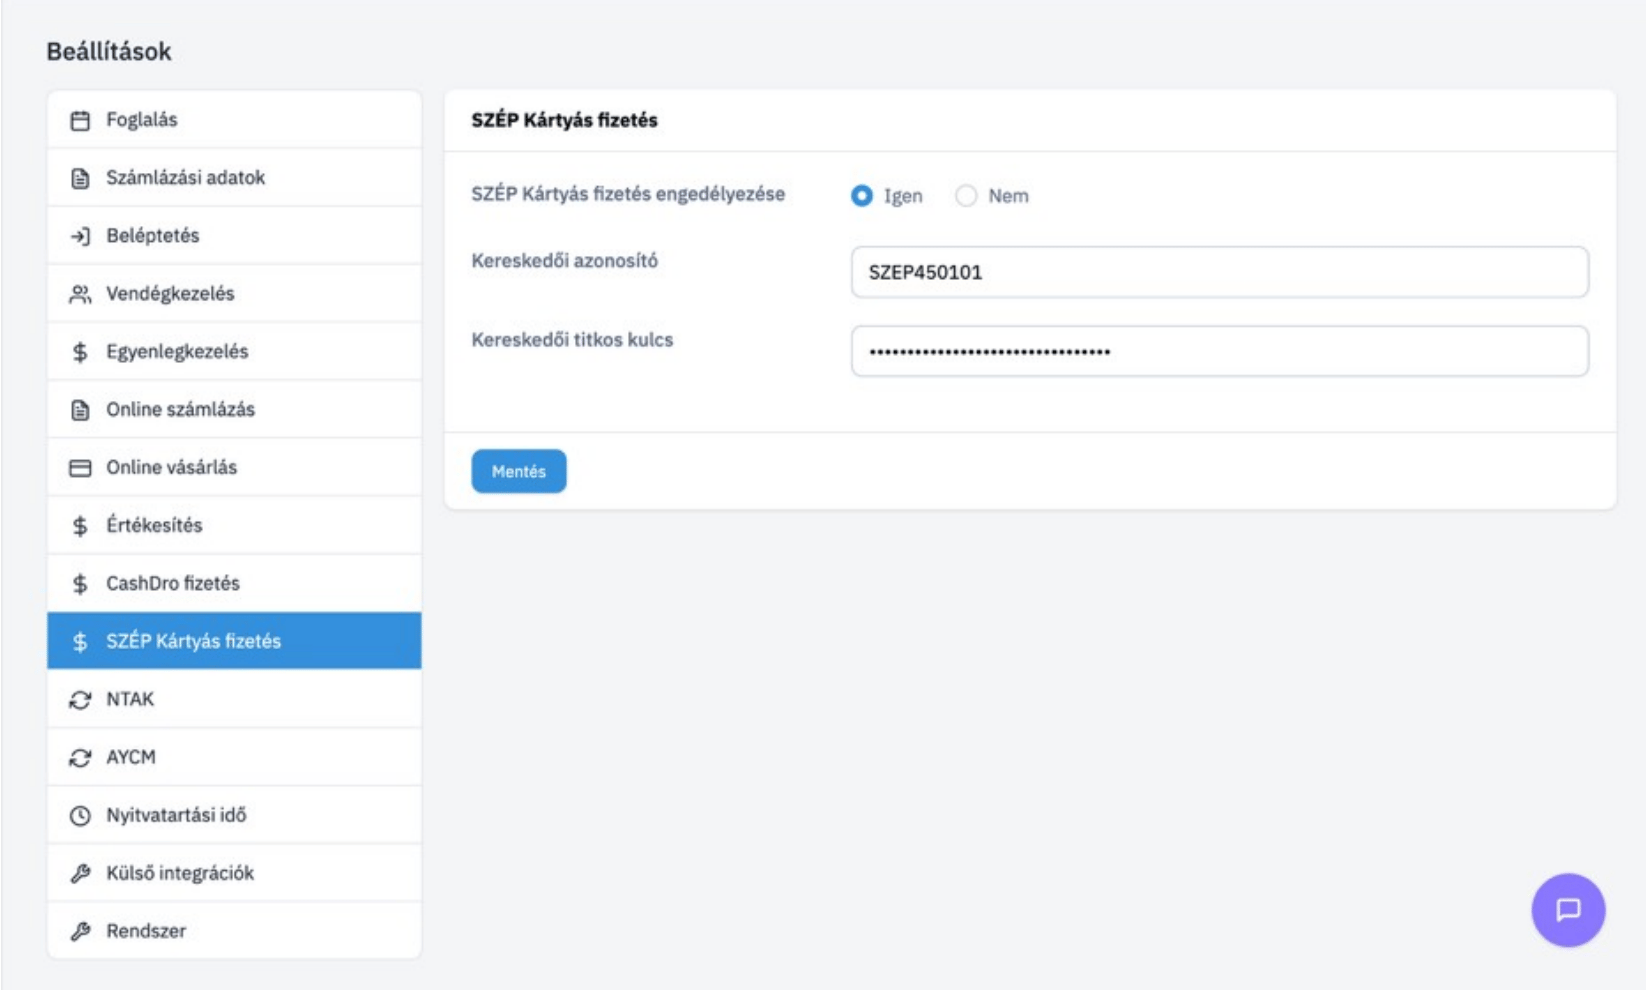
Task: Select the Igen radio button
Action: click(x=862, y=196)
